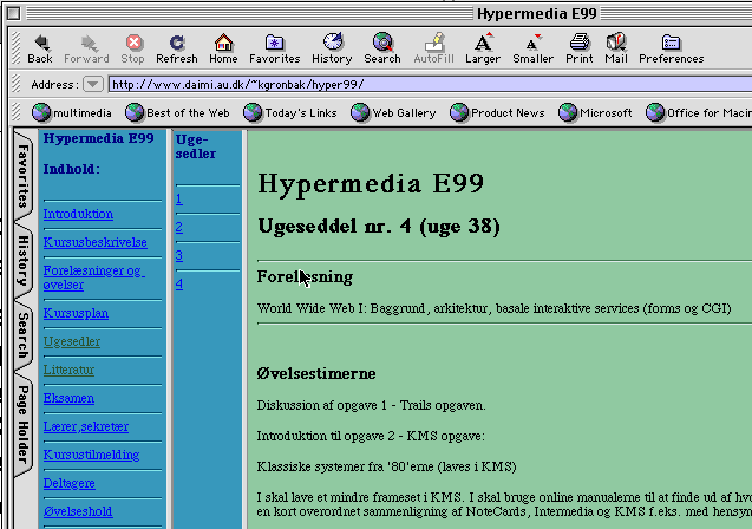The width and height of the screenshot is (752, 529).
Task: Open Microsoft bookmark in favorites bar
Action: [x=595, y=113]
